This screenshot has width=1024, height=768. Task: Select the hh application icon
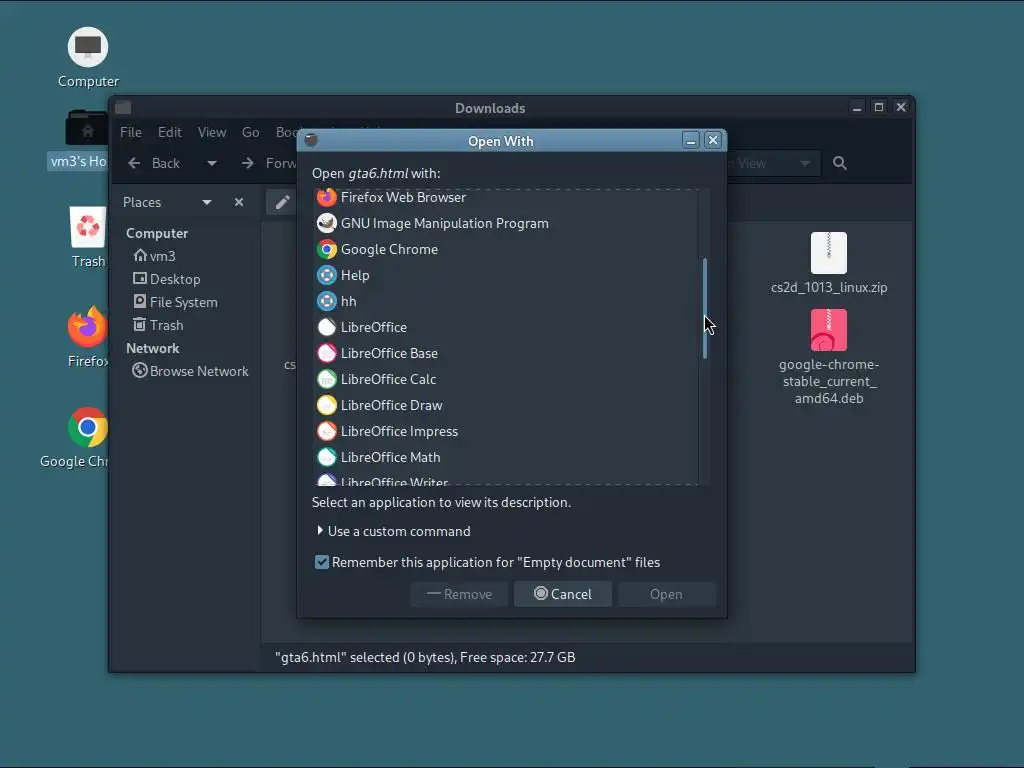point(327,301)
